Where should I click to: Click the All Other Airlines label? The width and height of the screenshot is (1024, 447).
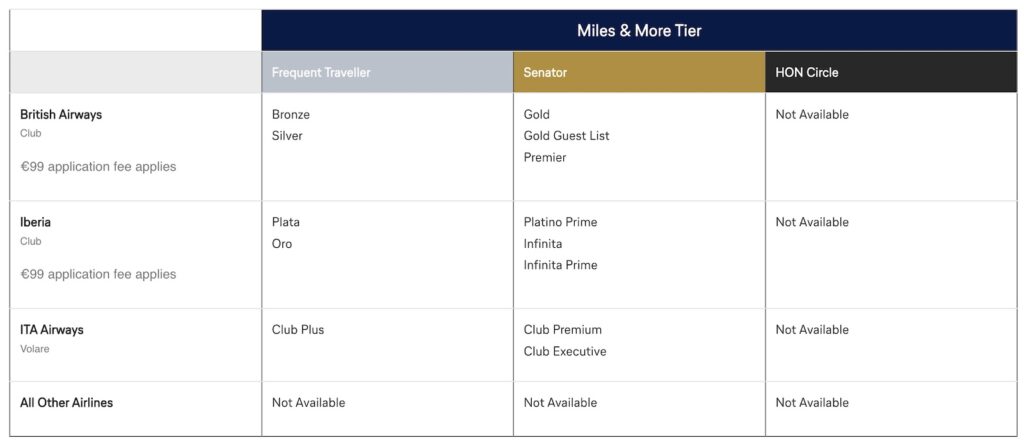(x=66, y=403)
